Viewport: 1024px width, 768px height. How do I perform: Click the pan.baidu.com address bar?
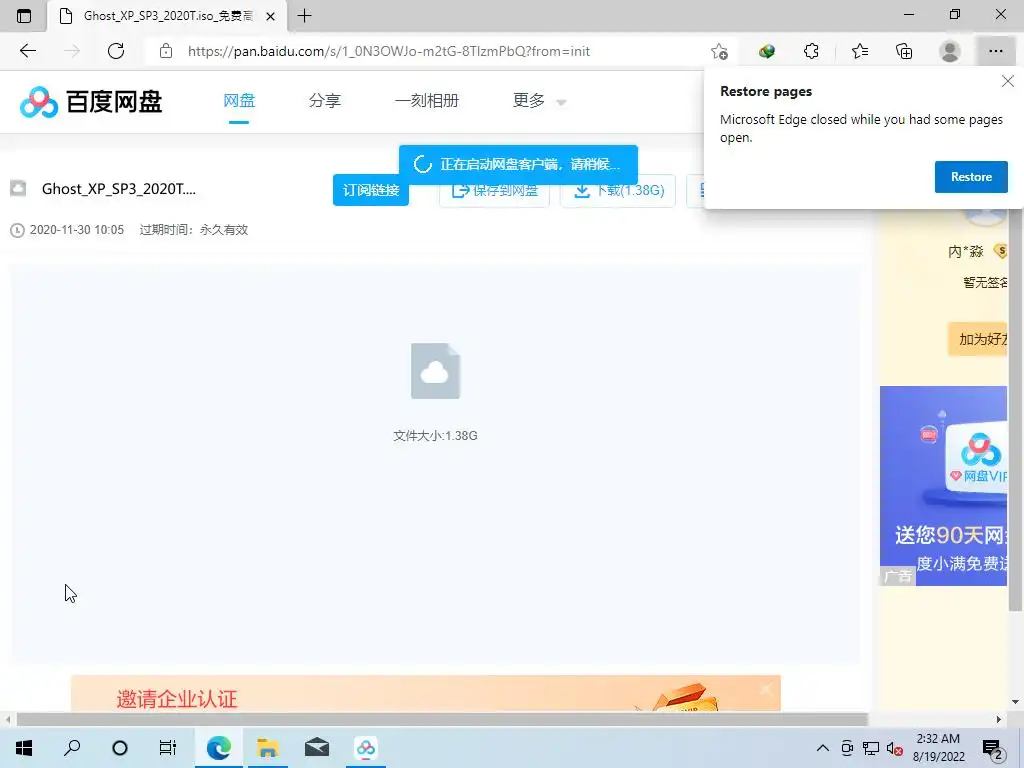pos(389,51)
